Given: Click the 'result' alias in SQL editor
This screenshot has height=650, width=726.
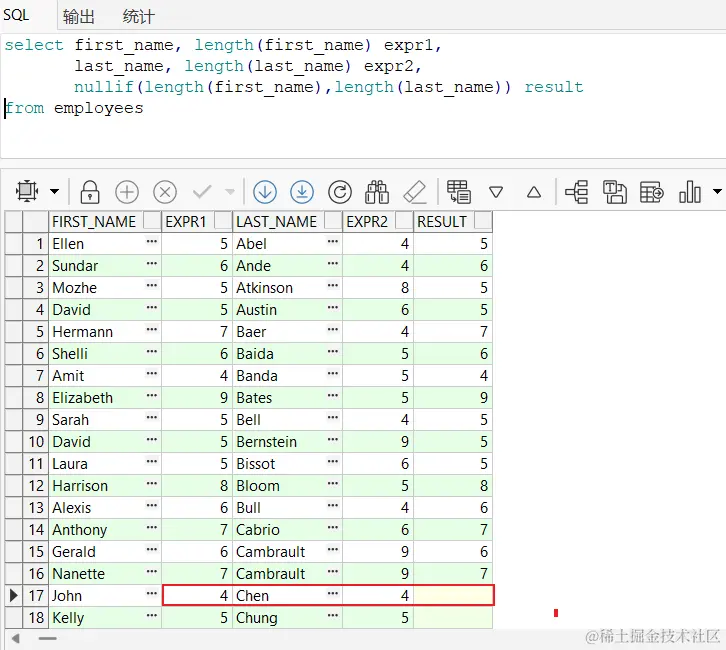Looking at the screenshot, I should [554, 87].
